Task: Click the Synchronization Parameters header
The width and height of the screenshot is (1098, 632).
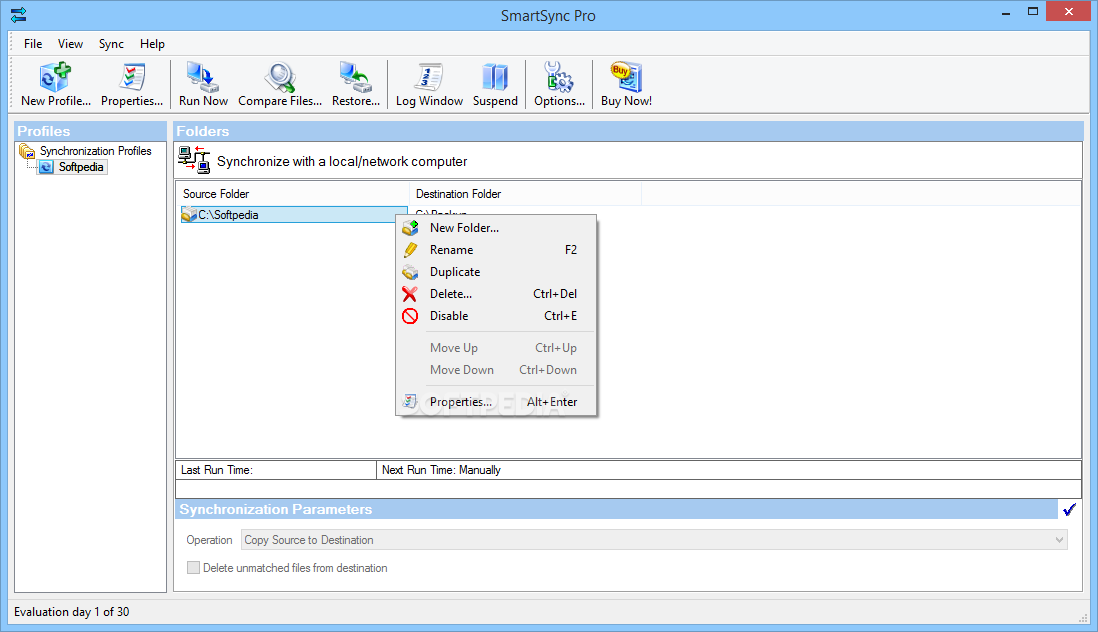Action: coord(616,510)
